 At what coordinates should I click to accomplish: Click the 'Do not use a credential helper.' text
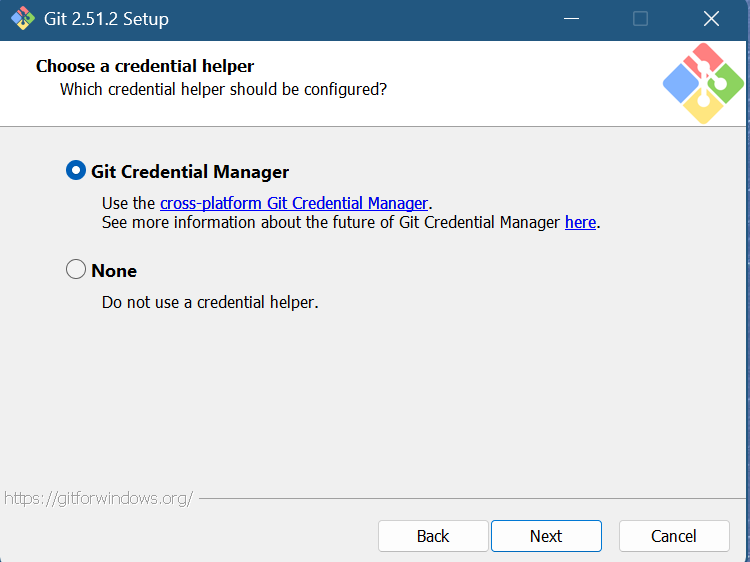point(210,302)
